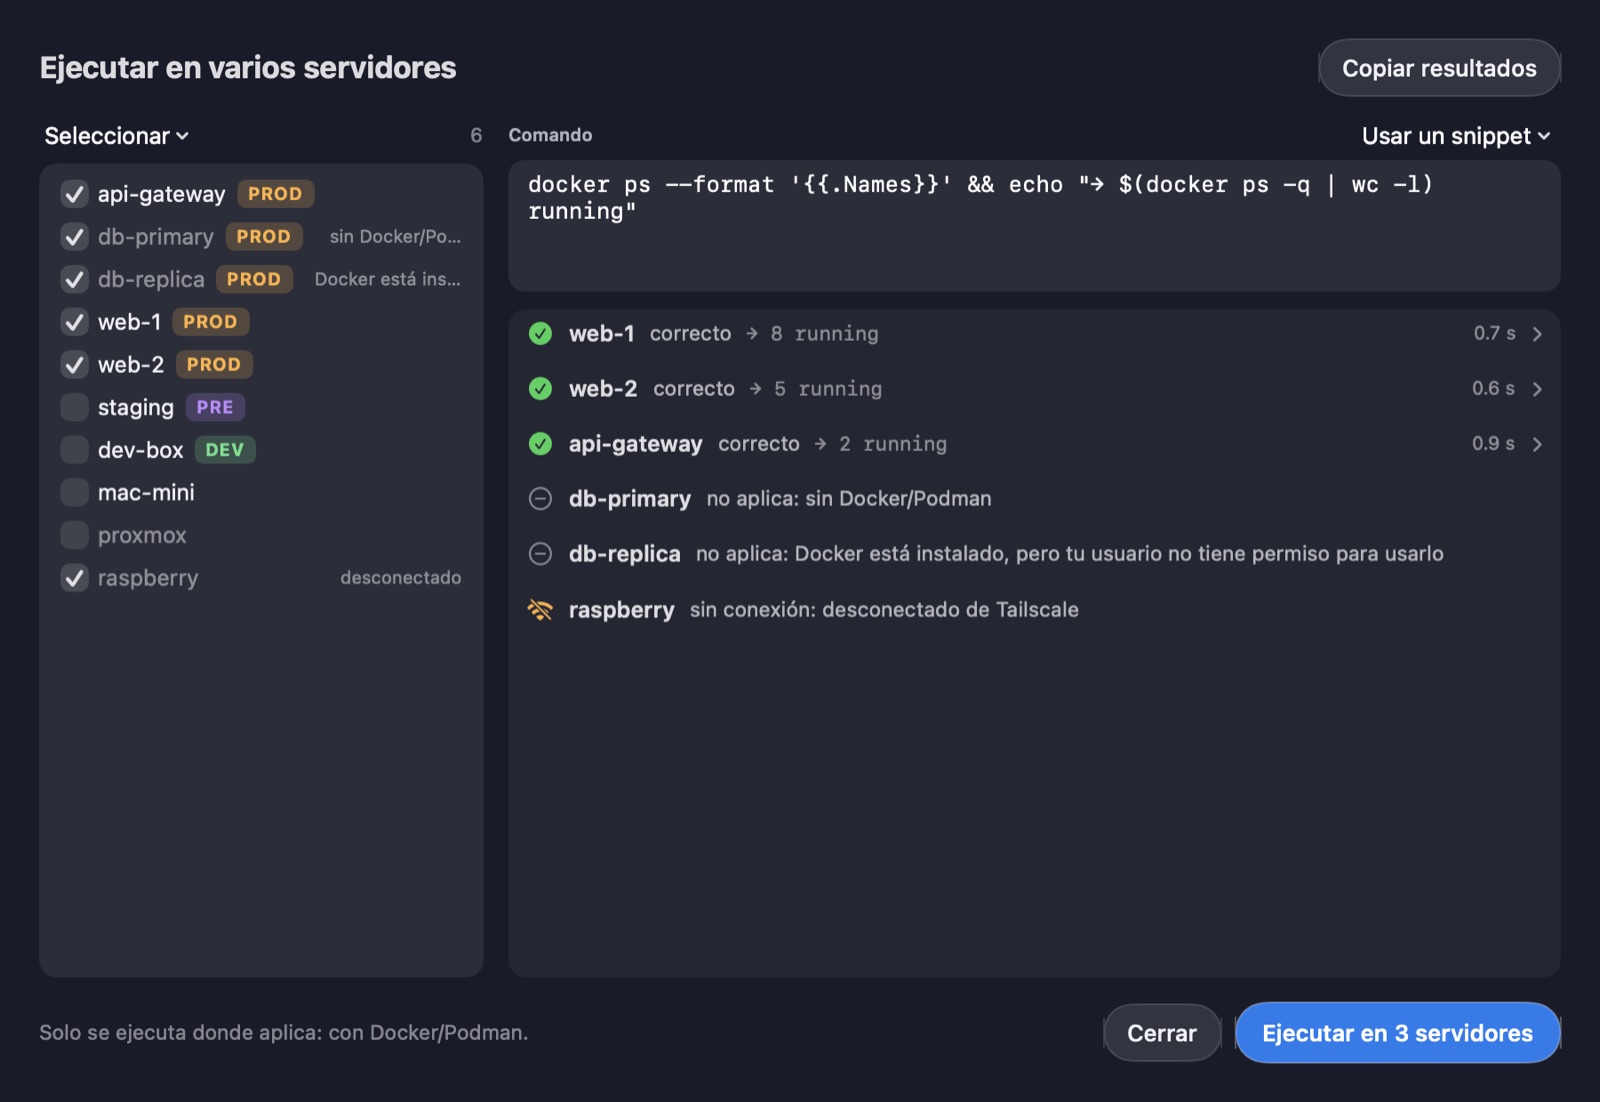This screenshot has width=1600, height=1102.
Task: Check the proxmox server checkbox
Action: coord(74,535)
